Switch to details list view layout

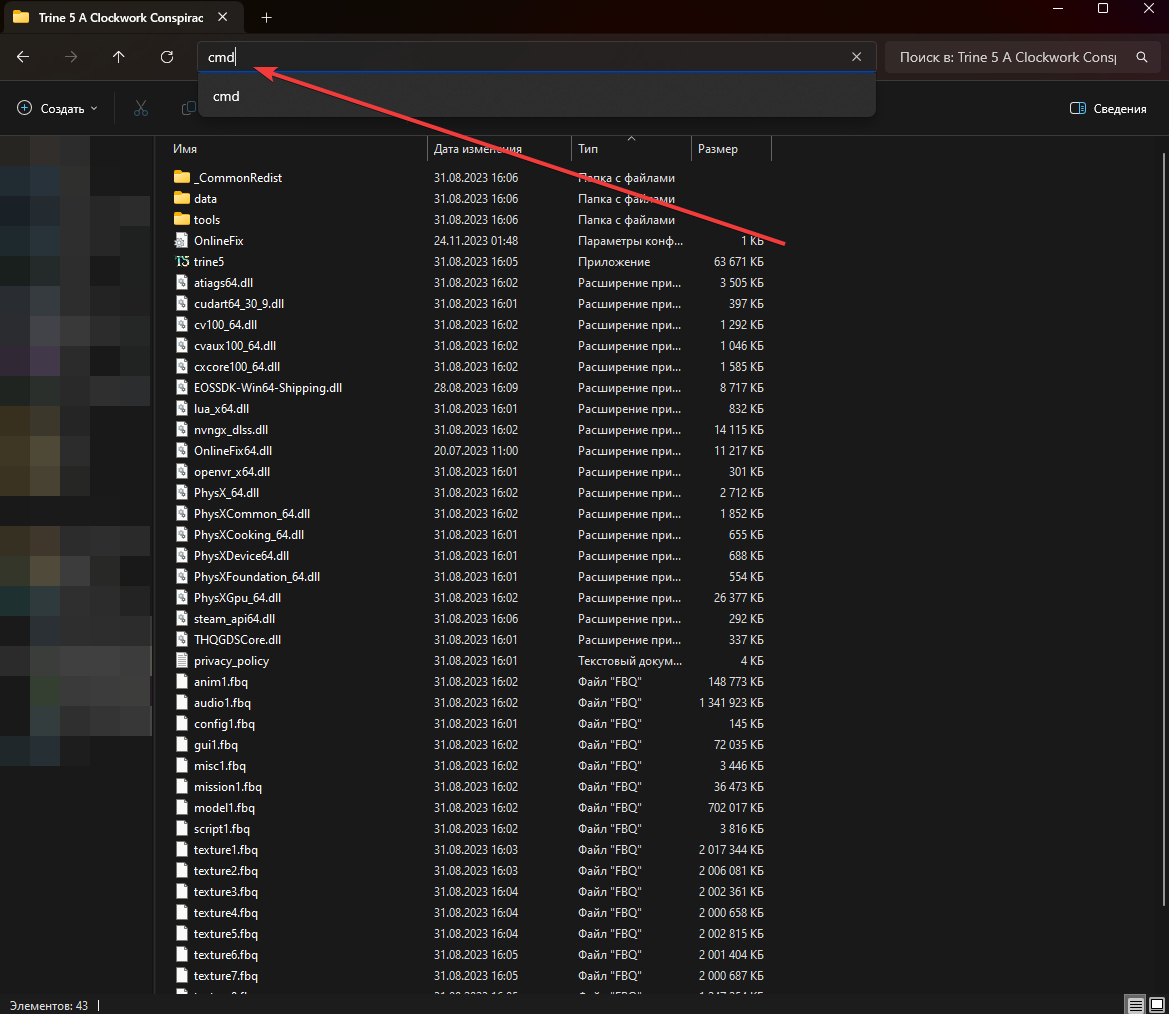point(1135,1005)
